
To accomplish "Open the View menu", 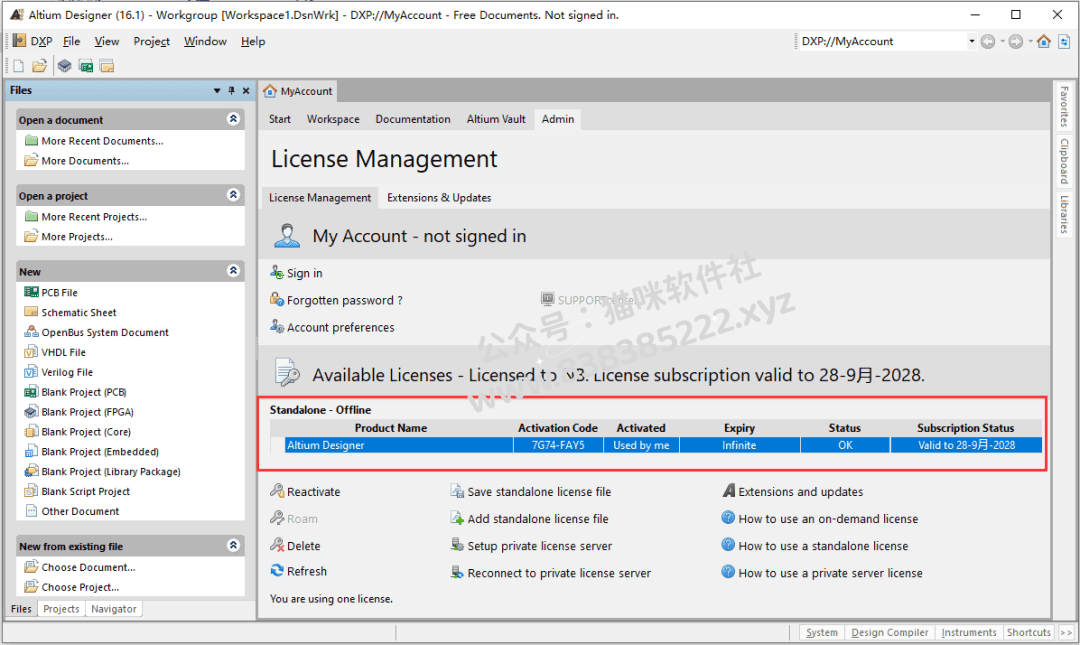I will 107,41.
